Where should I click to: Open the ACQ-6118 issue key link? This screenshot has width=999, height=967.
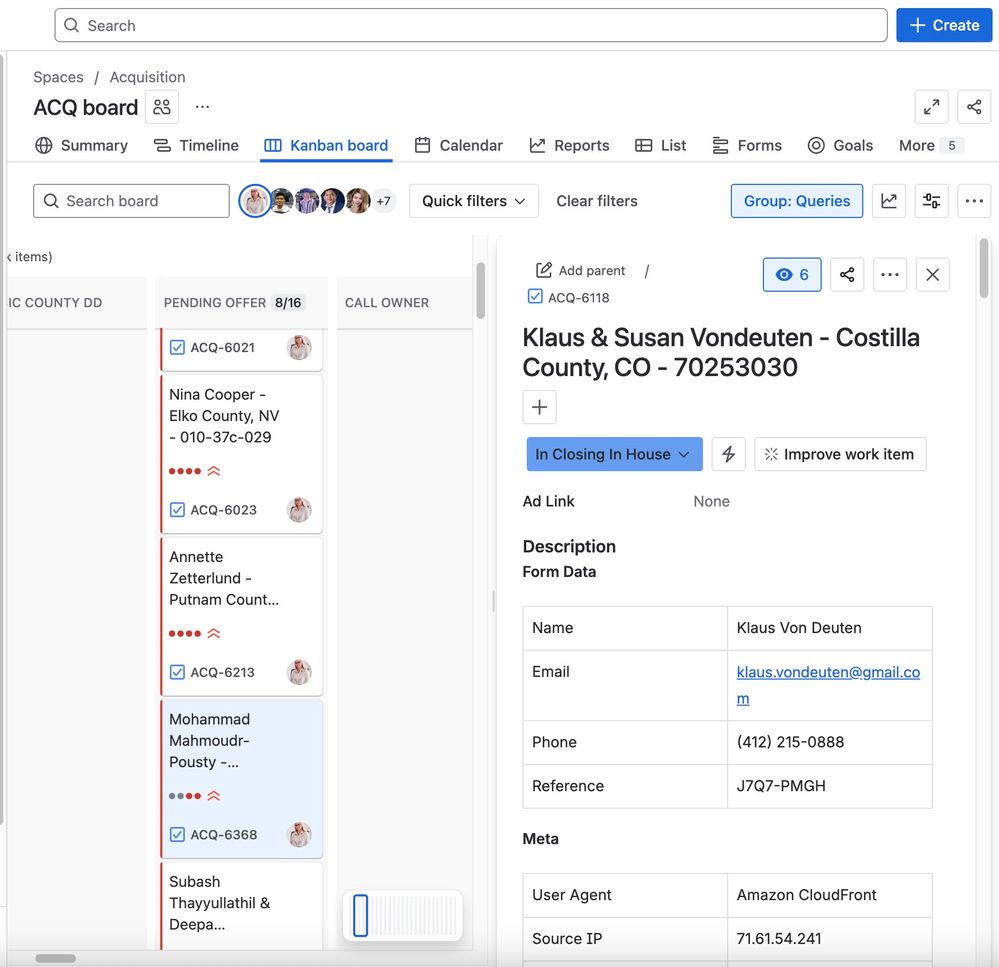point(578,297)
